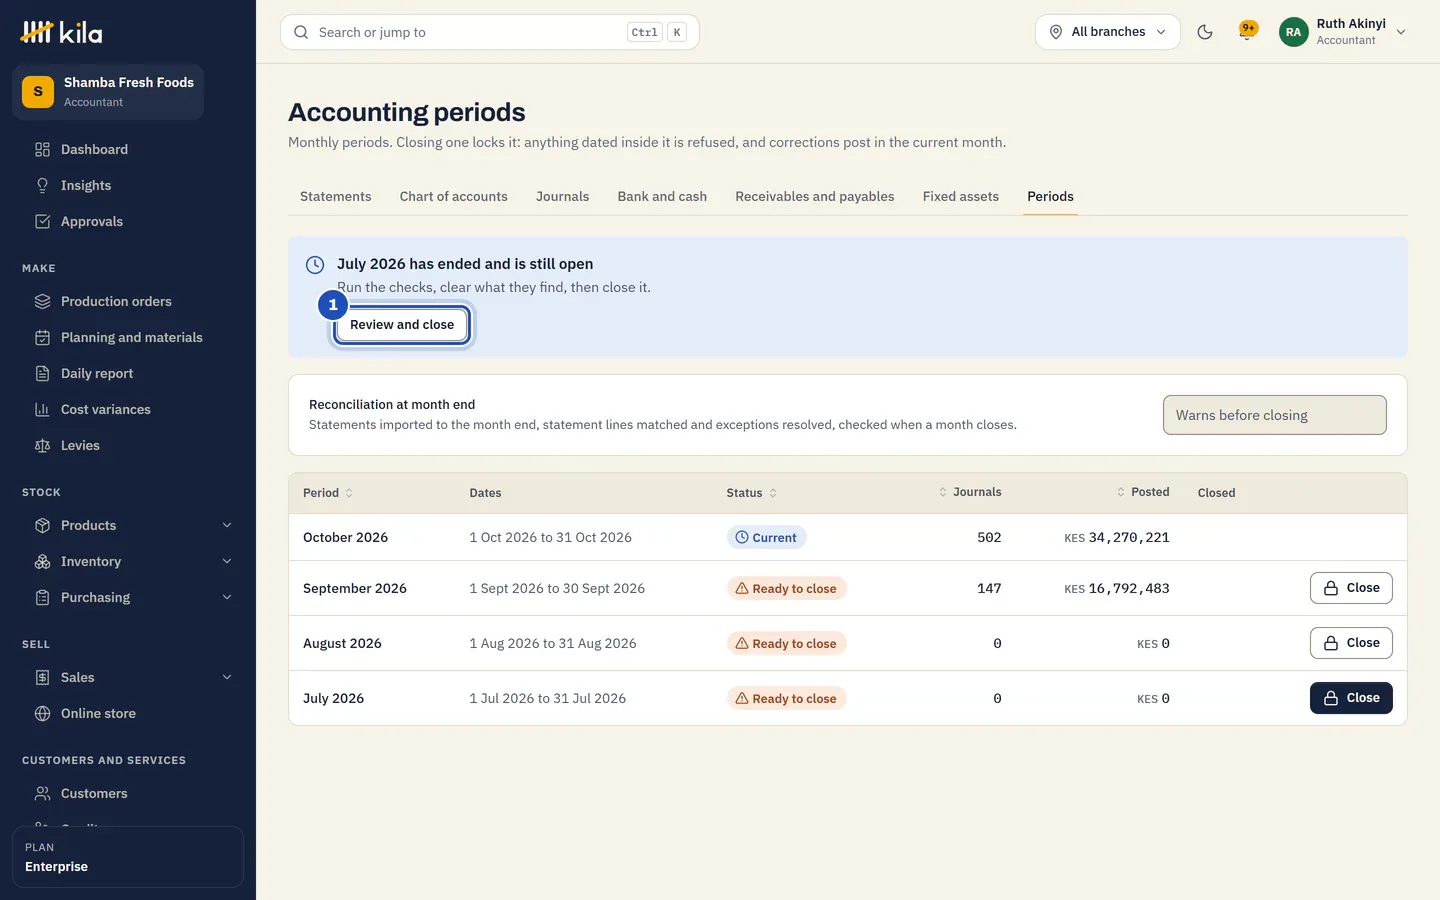1440x900 pixels.
Task: Focus the Search or jump to field
Action: tap(490, 32)
